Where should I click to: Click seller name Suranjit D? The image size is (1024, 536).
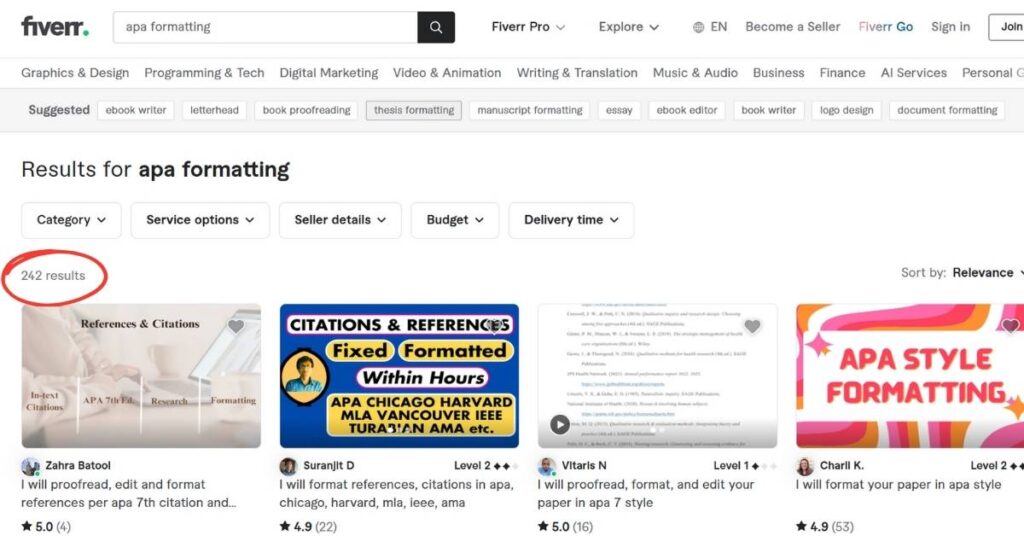[328, 465]
